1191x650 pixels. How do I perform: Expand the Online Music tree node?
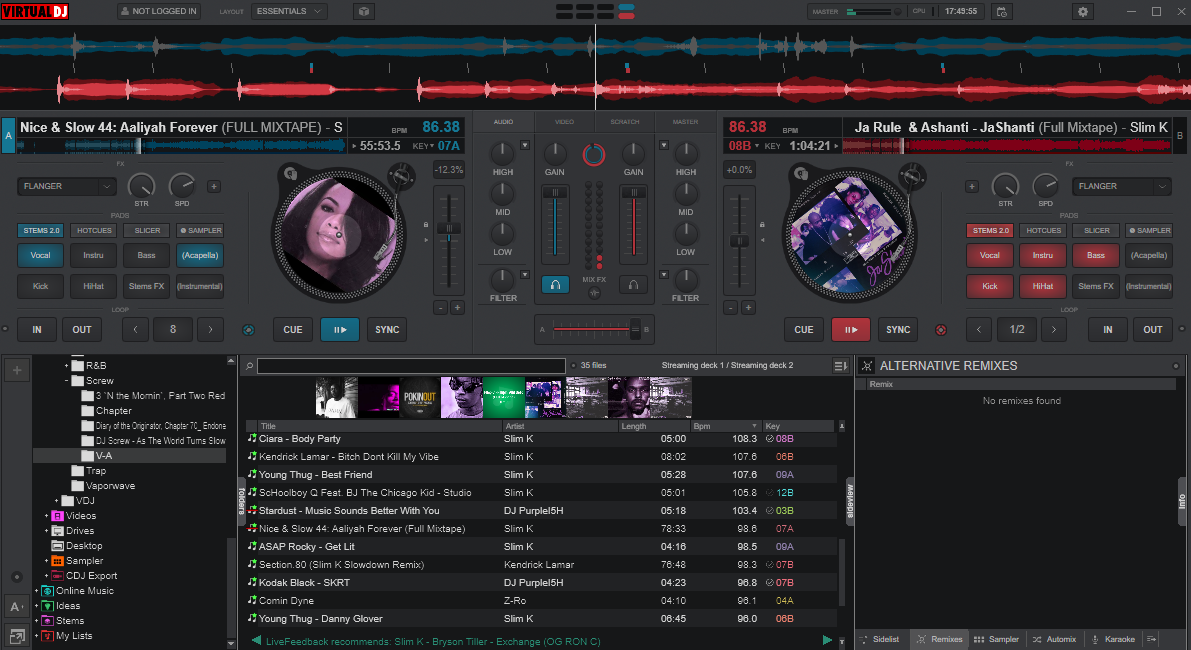[36, 591]
